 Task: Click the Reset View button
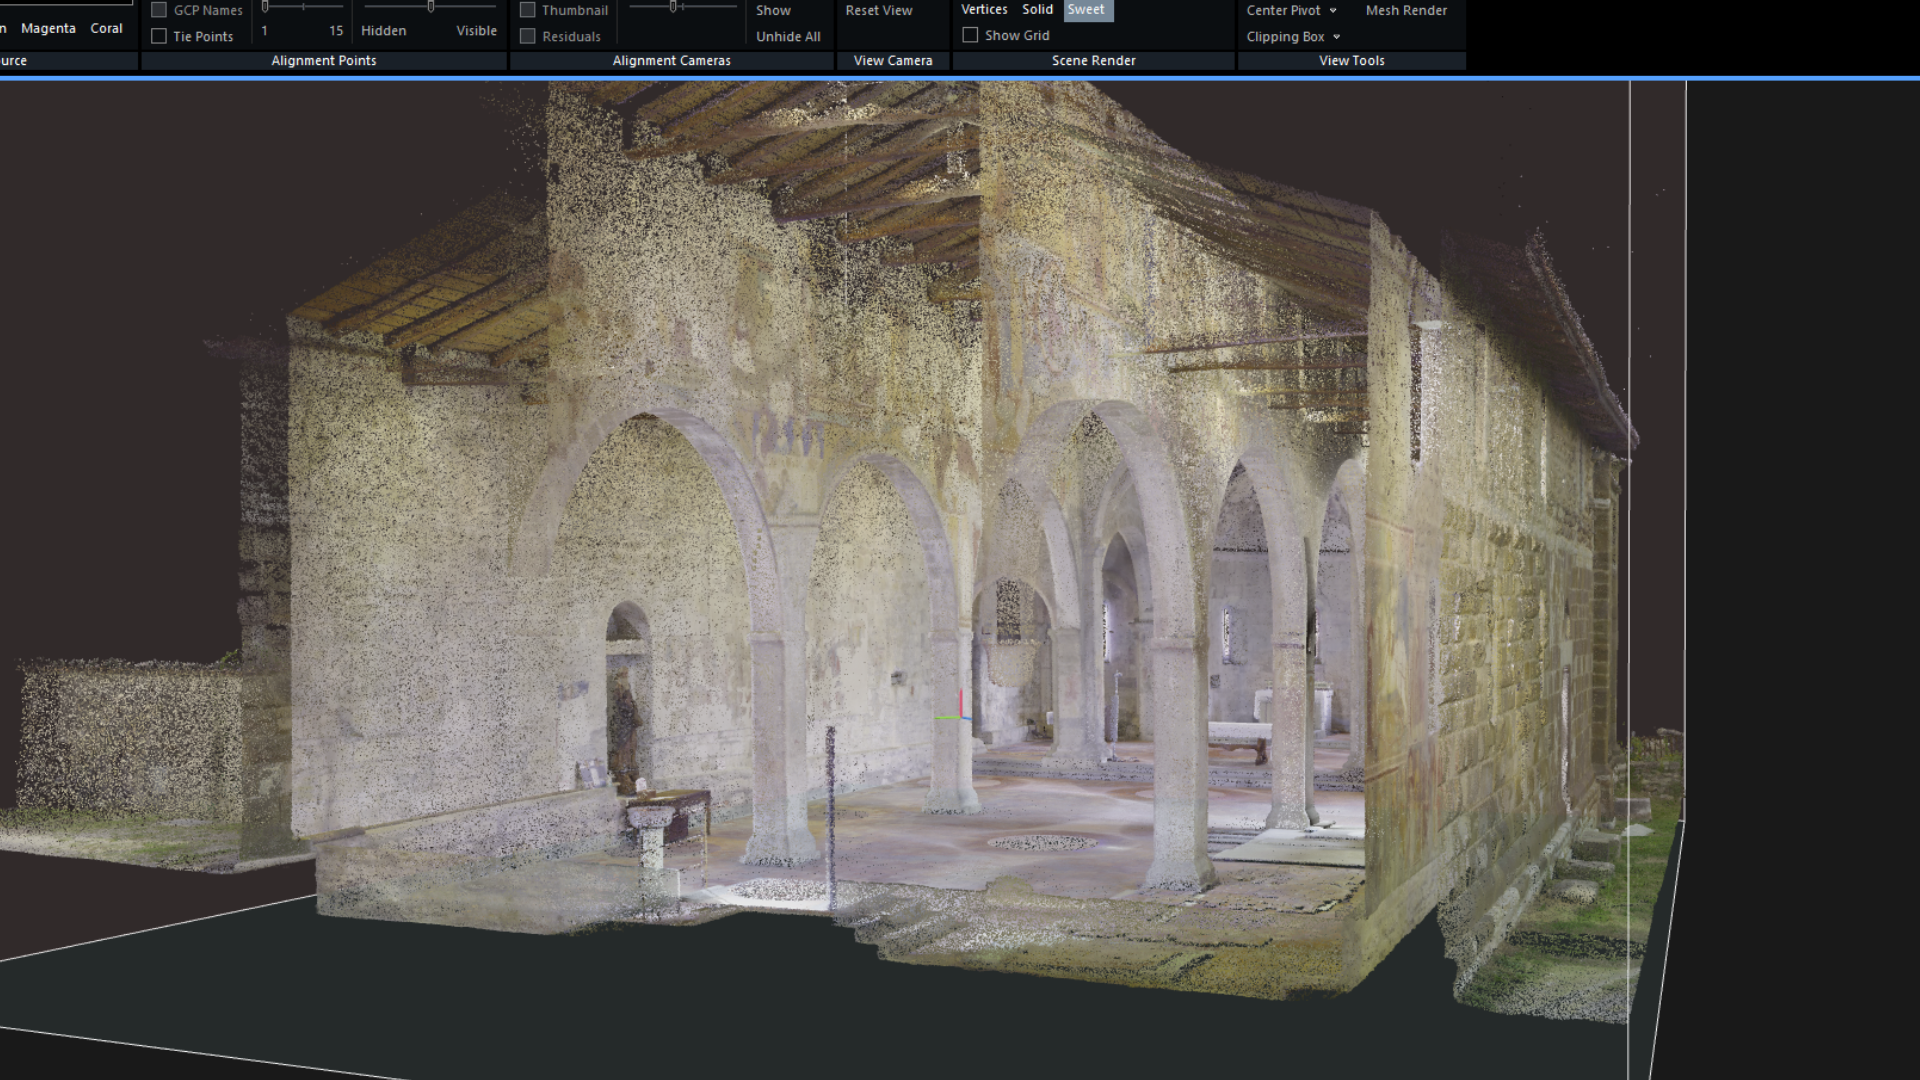(x=878, y=10)
